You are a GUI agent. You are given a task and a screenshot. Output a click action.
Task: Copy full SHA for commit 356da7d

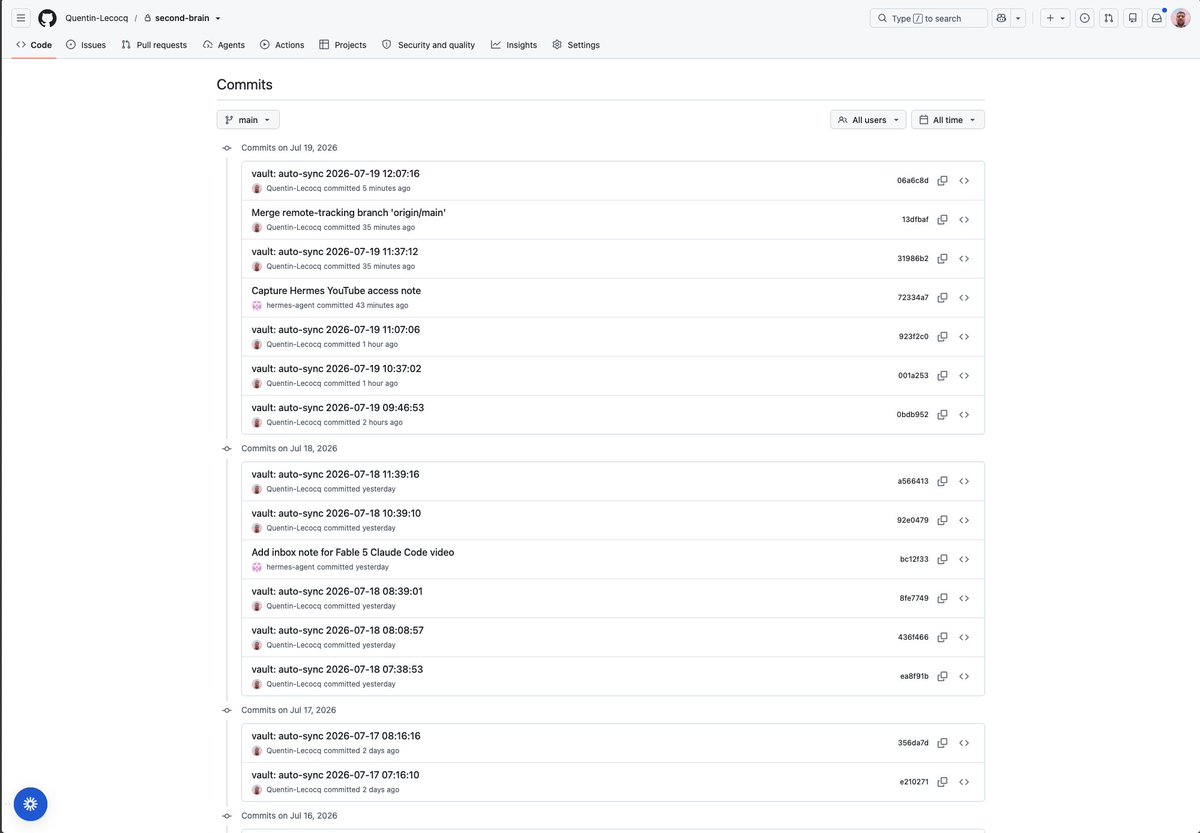pyautogui.click(x=942, y=743)
